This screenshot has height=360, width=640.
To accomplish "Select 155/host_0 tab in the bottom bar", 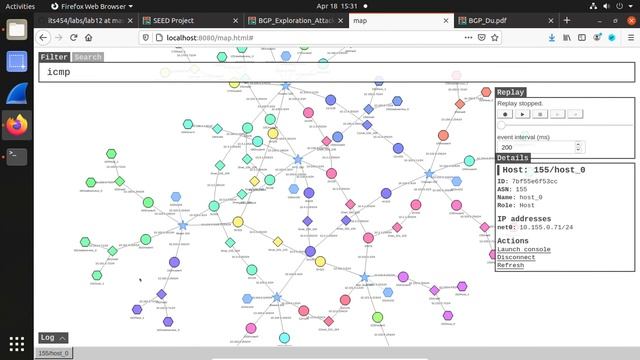I will click(54, 353).
